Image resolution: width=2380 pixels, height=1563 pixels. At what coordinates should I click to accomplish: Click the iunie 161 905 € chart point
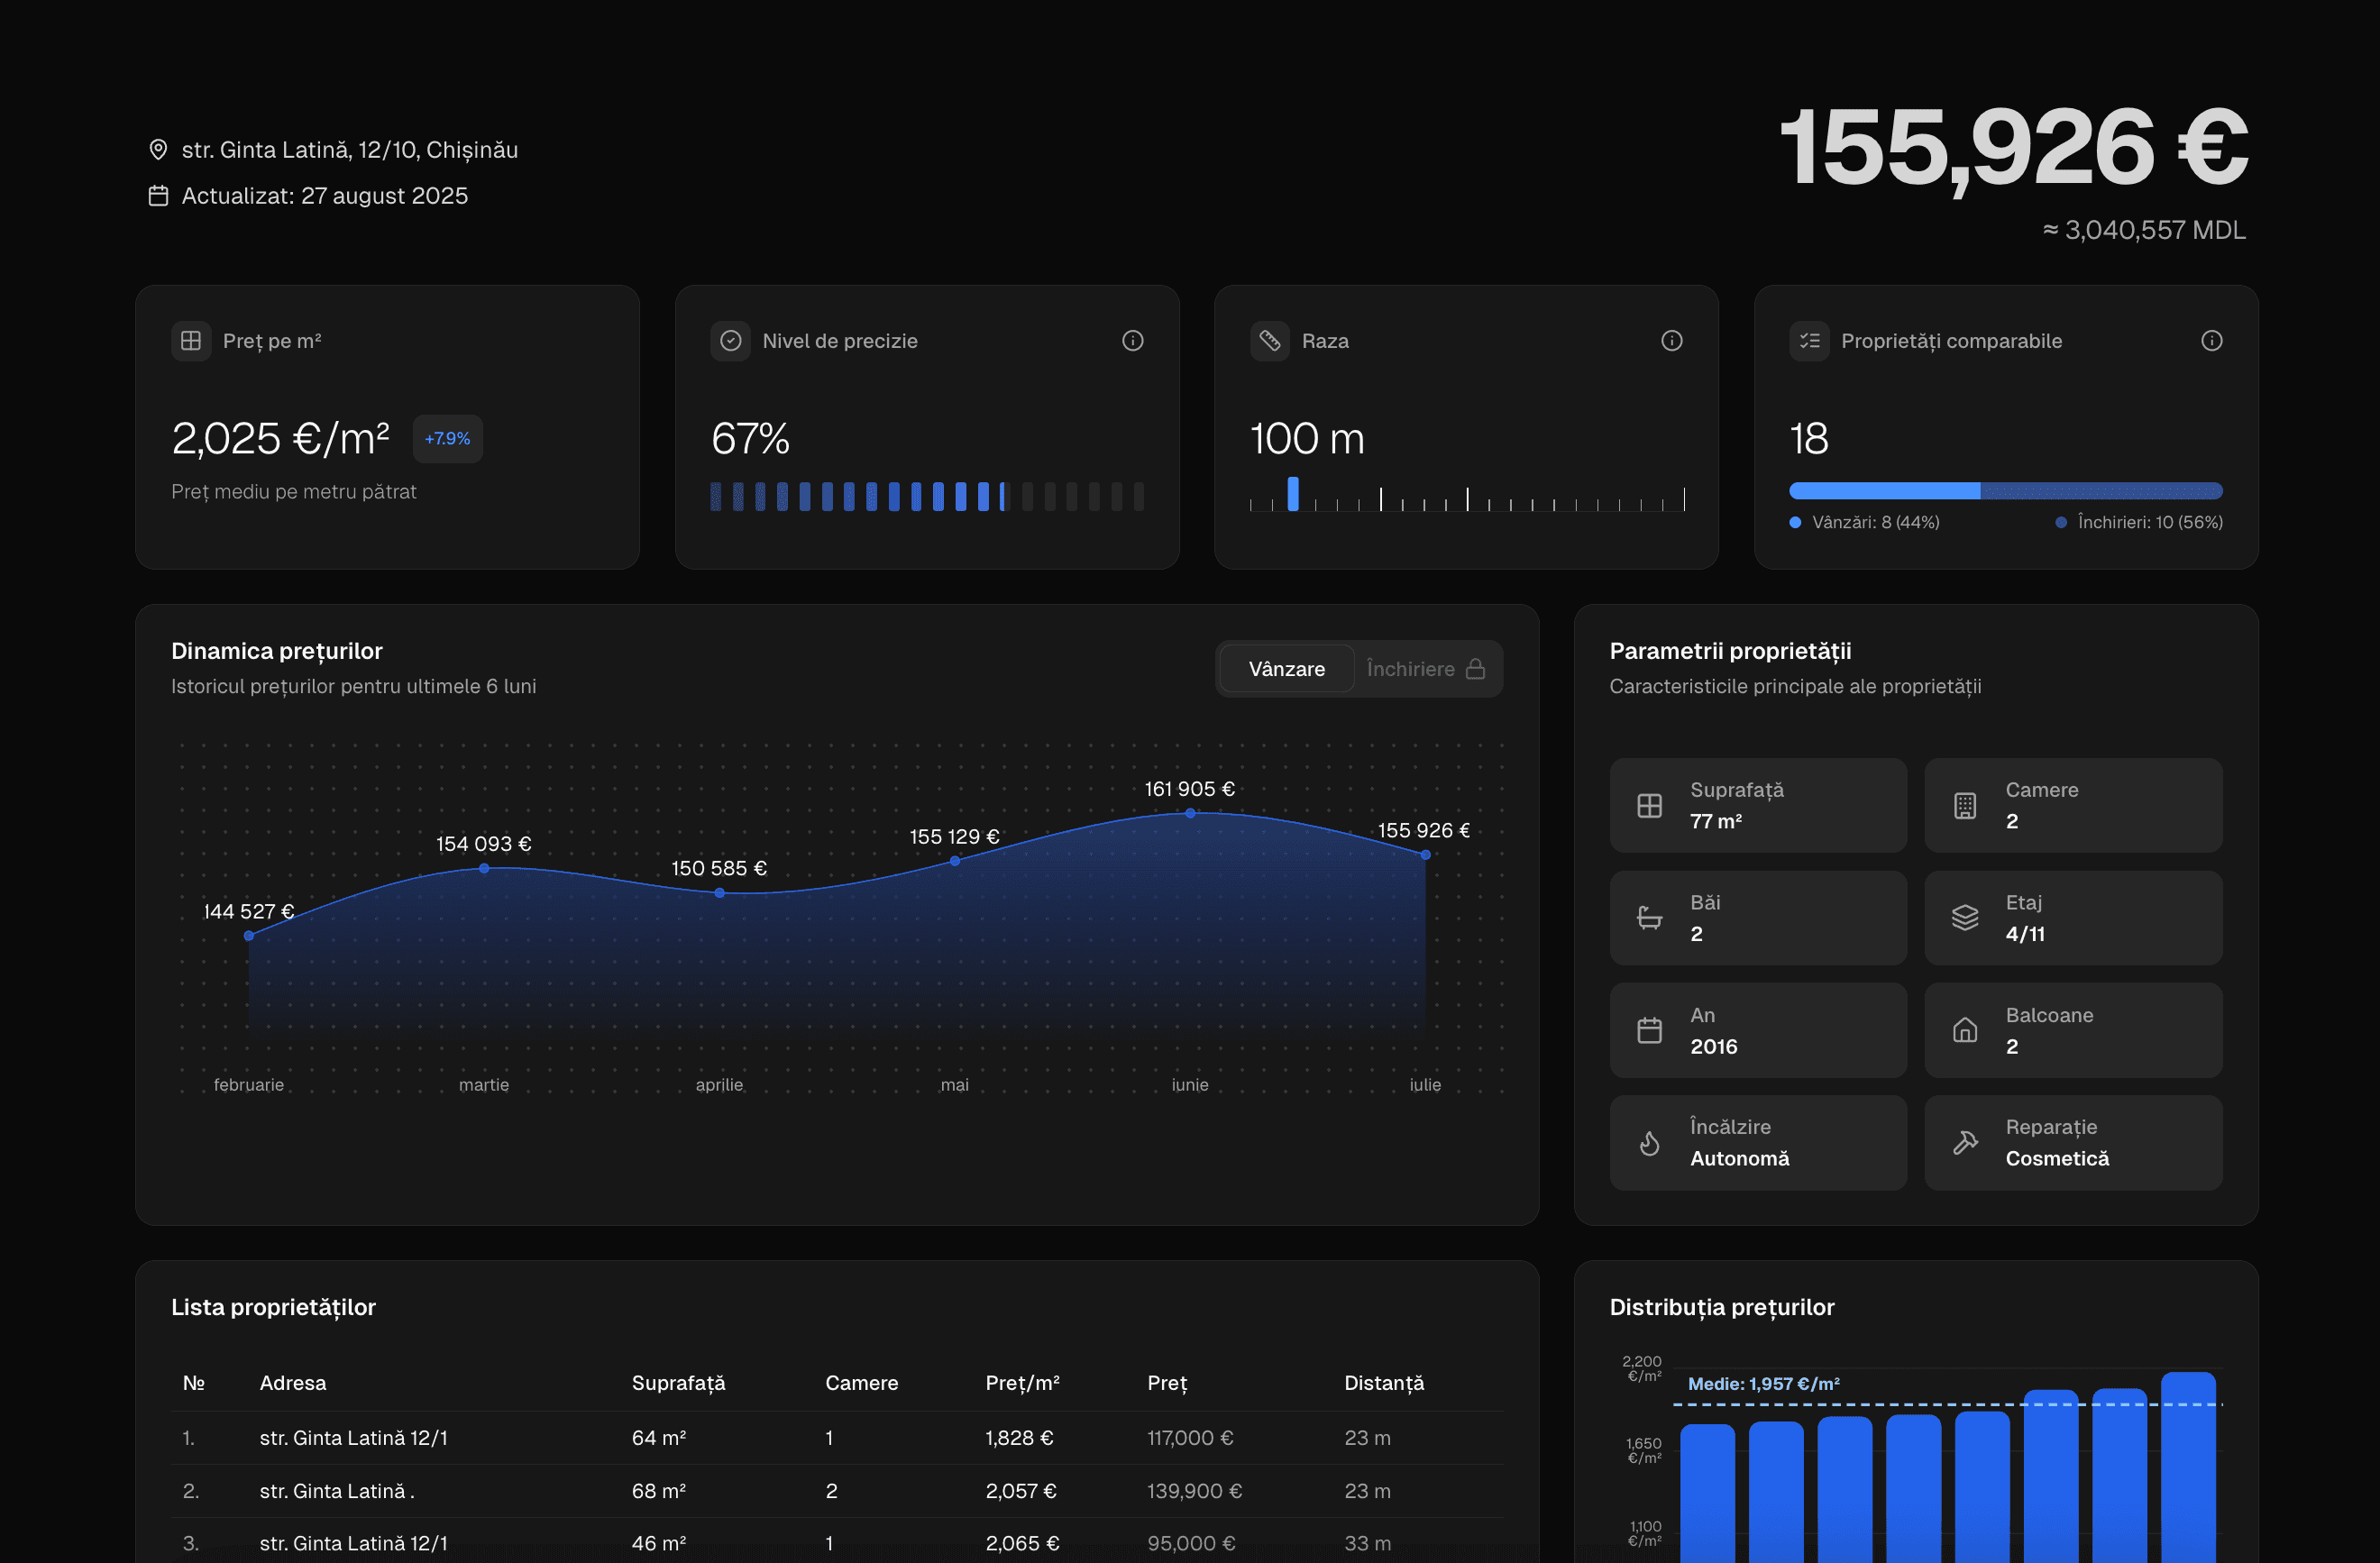point(1190,813)
